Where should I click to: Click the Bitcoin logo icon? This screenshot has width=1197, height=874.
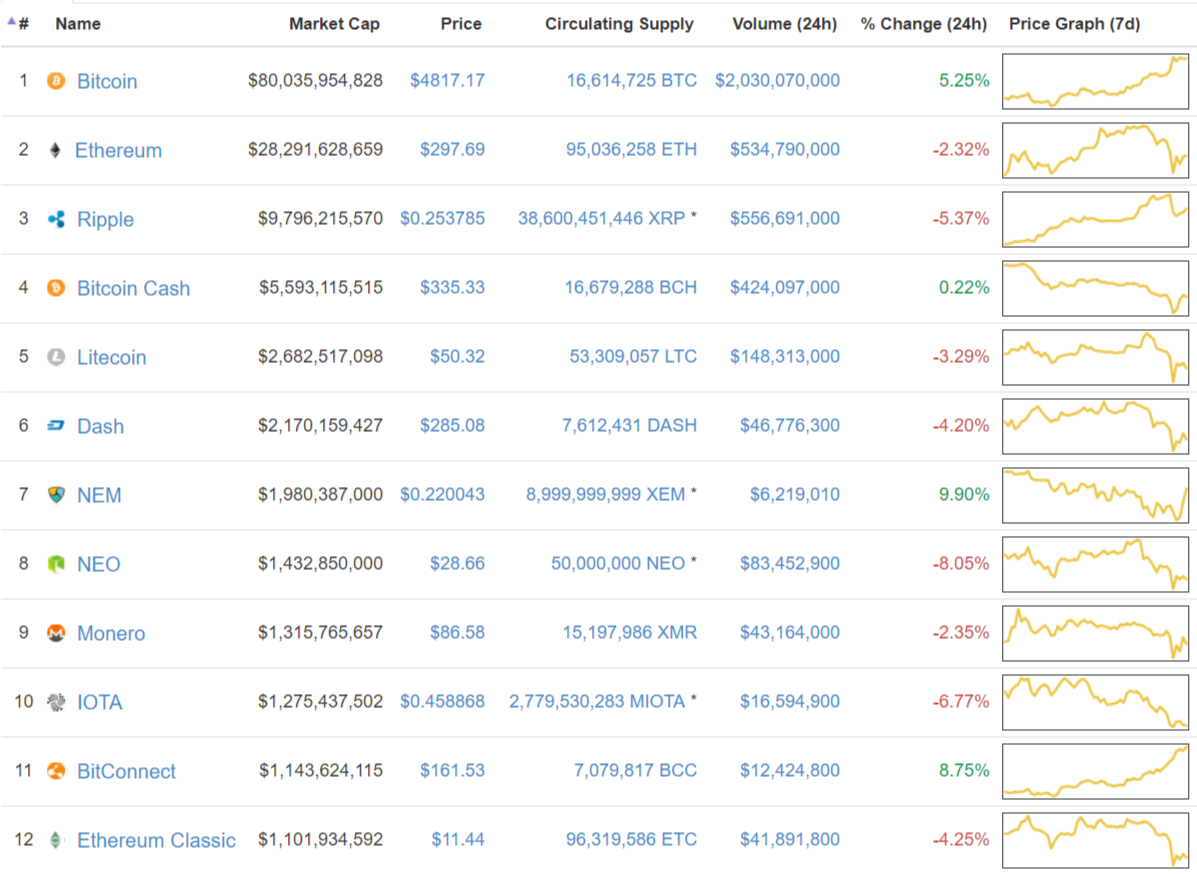tap(56, 80)
